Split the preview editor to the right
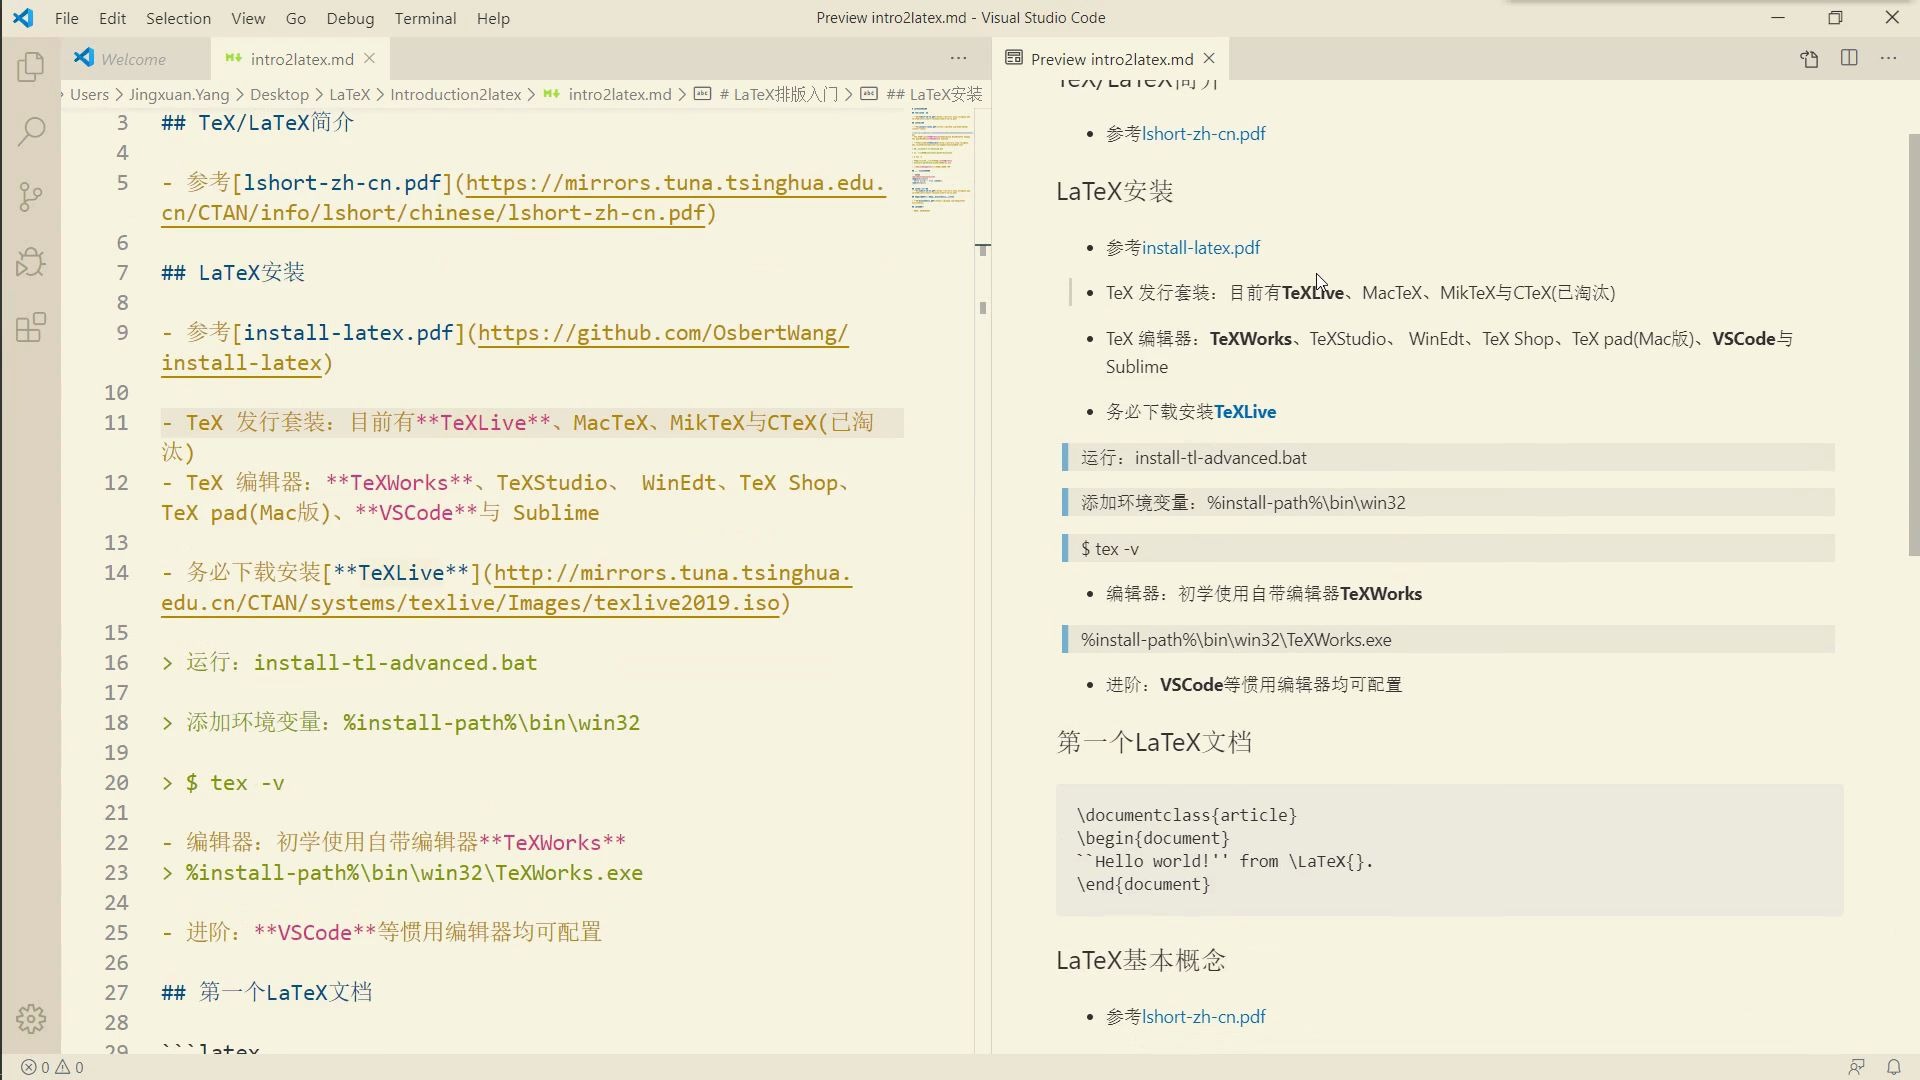Screen dimensions: 1920x1080 point(1849,59)
